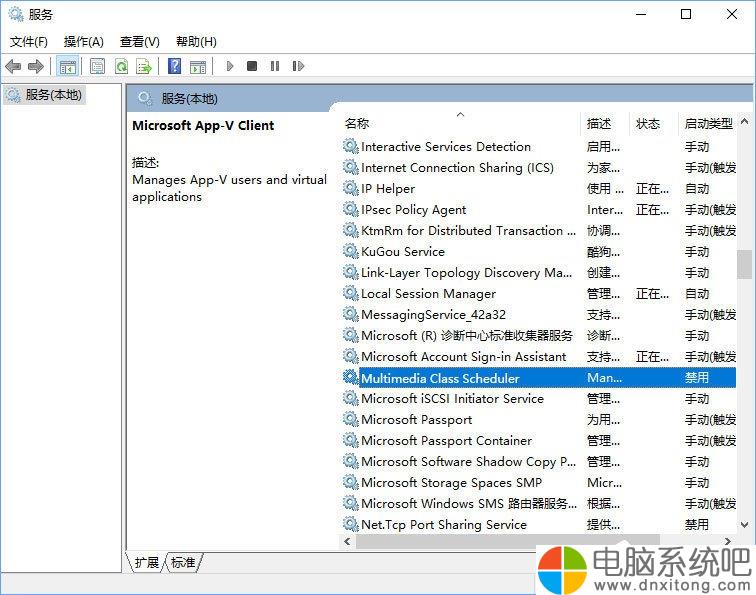Select KtmRm for Distributed Transaction service
The width and height of the screenshot is (756, 595).
(539, 230)
